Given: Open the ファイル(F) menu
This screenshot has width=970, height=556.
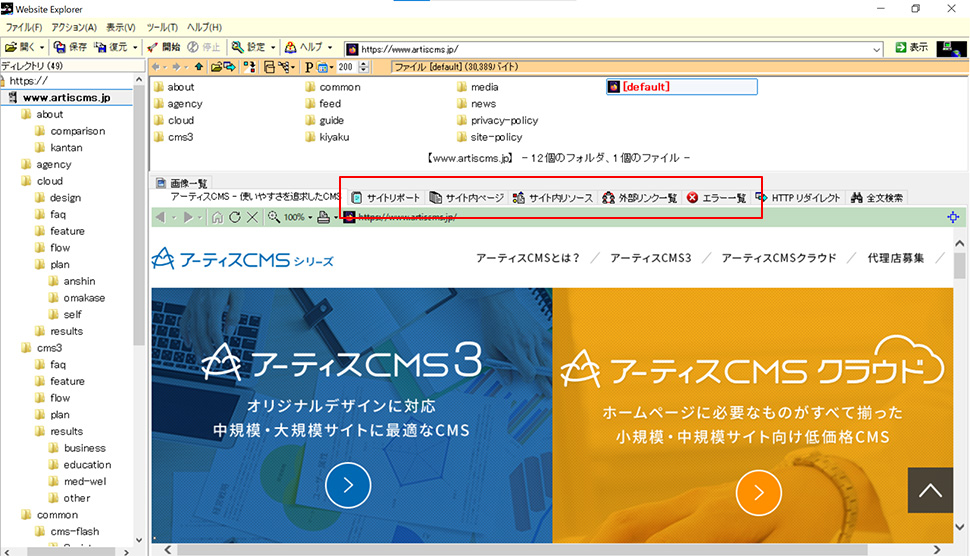Looking at the screenshot, I should (x=24, y=27).
